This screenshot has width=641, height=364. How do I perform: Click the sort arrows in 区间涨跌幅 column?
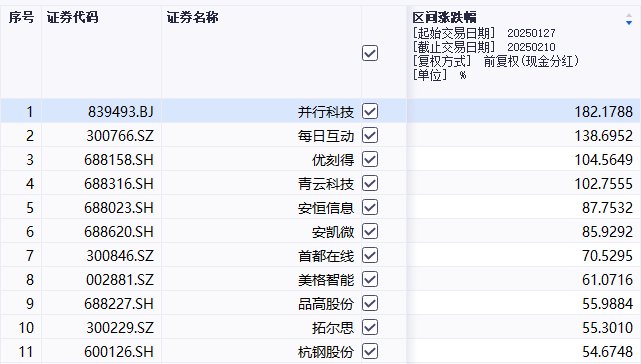629,19
